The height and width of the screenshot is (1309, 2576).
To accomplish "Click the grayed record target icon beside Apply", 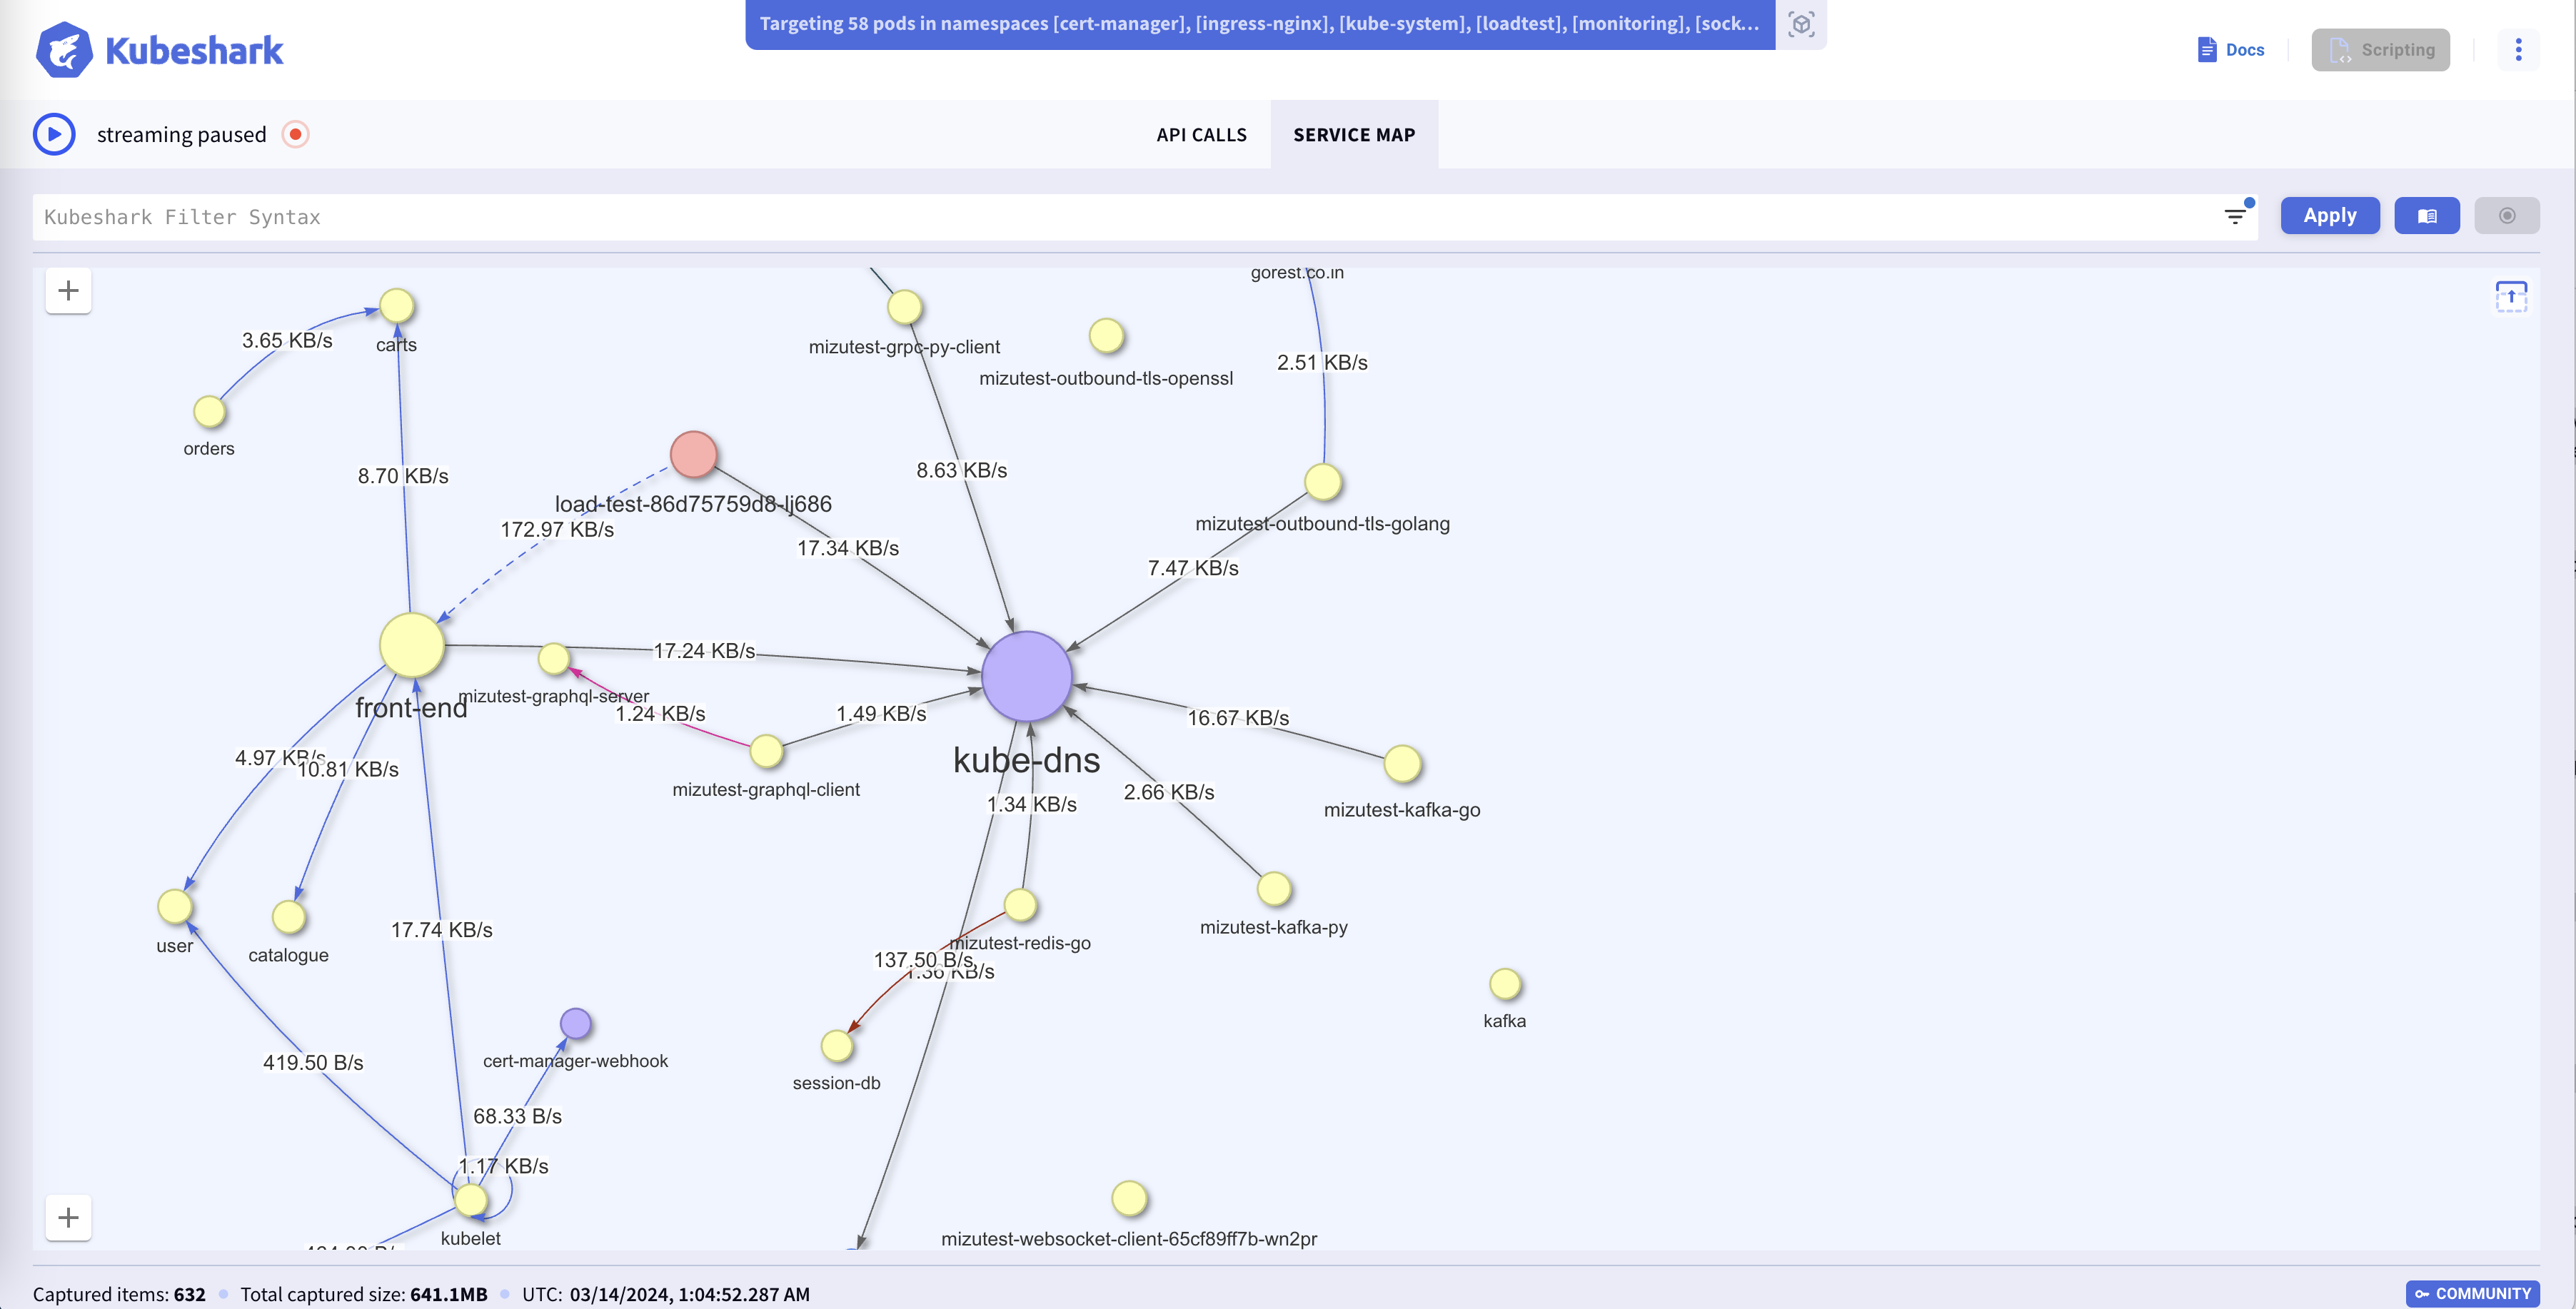I will 2507,215.
